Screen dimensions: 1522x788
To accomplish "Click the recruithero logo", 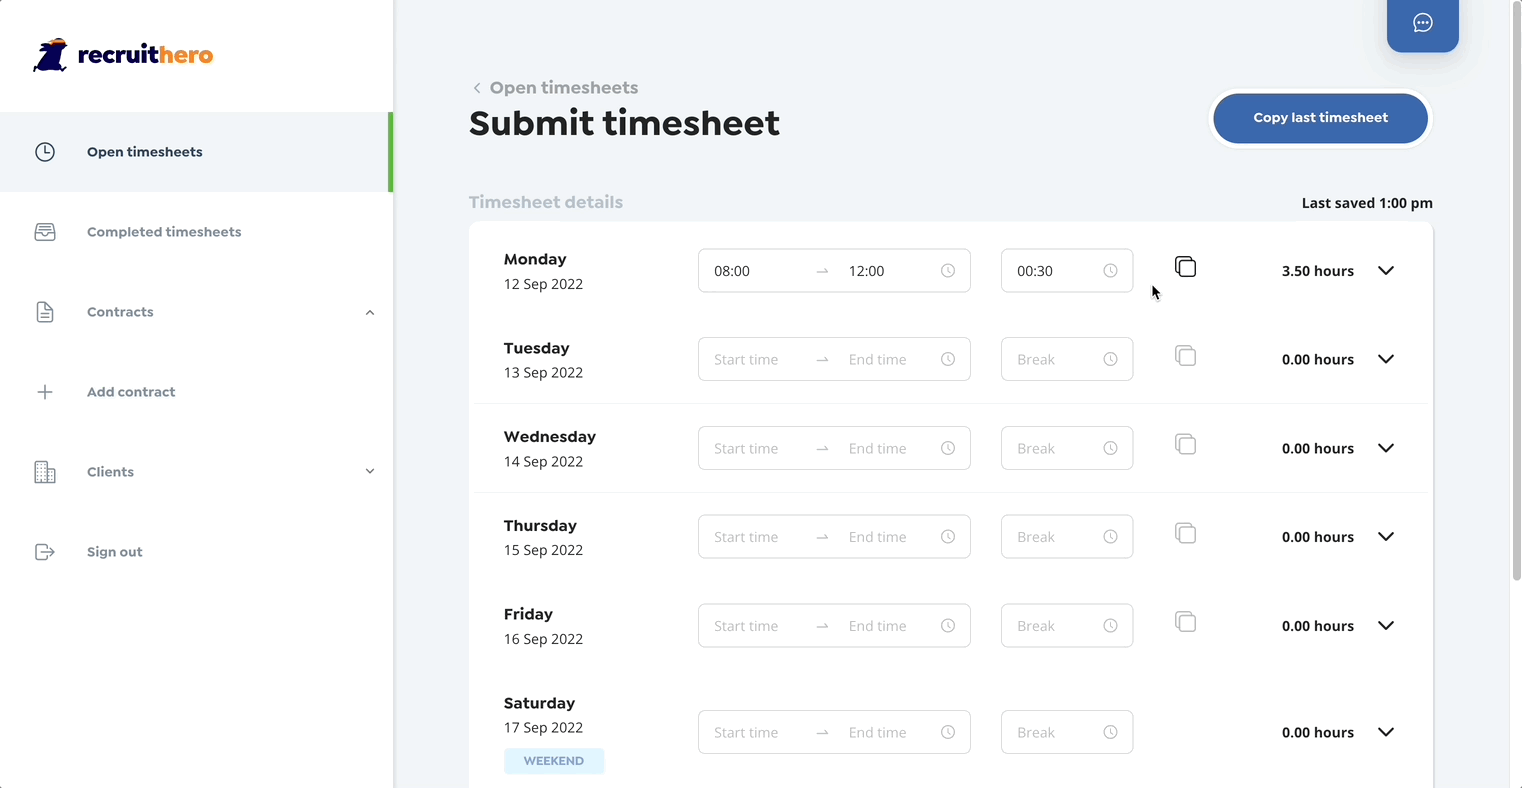I will (122, 54).
